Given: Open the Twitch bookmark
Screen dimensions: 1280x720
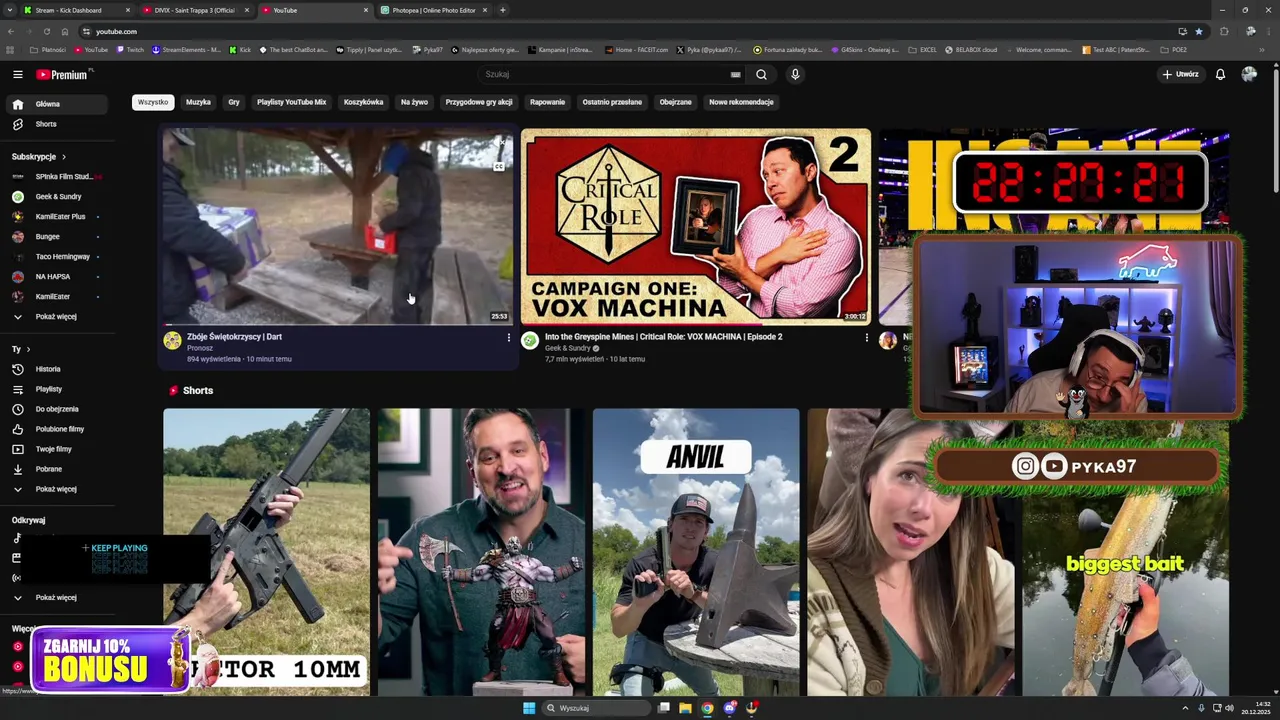Looking at the screenshot, I should (x=130, y=50).
